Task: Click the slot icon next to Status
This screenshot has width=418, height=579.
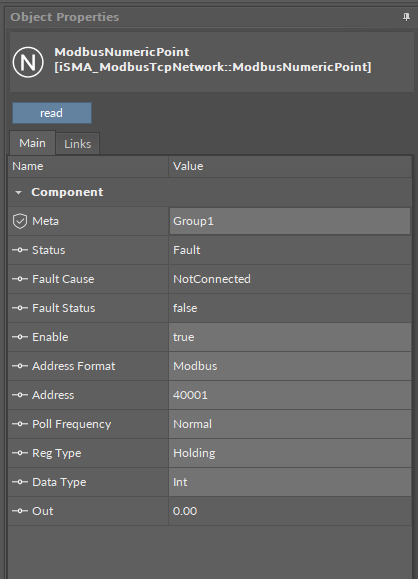Action: [20, 250]
